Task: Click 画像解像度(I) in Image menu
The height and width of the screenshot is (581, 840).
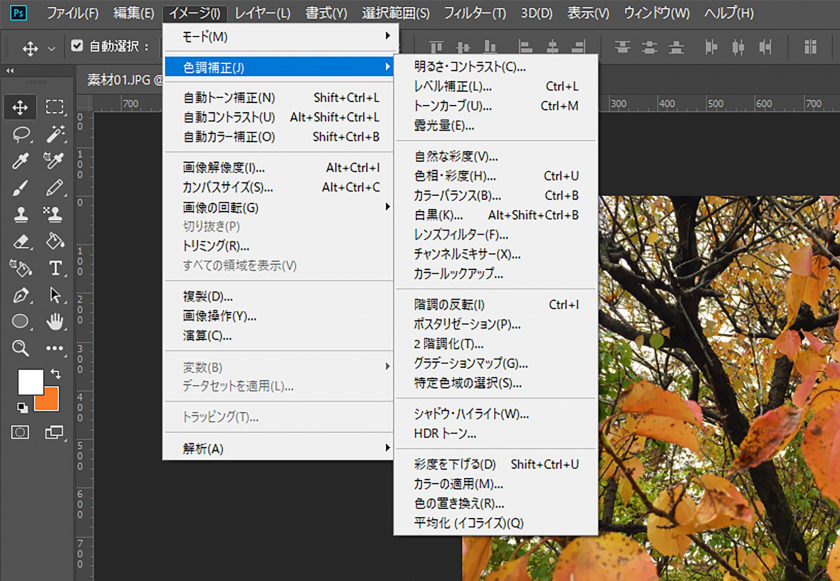Action: point(224,168)
